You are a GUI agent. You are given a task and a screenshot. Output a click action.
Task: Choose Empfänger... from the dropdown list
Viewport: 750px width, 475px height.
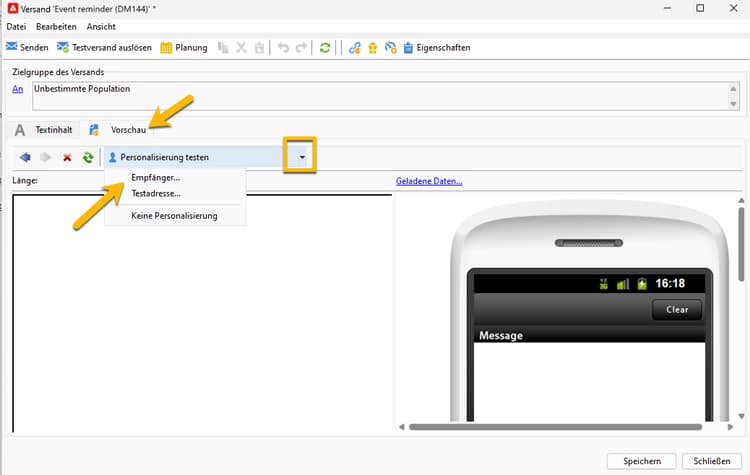click(155, 177)
